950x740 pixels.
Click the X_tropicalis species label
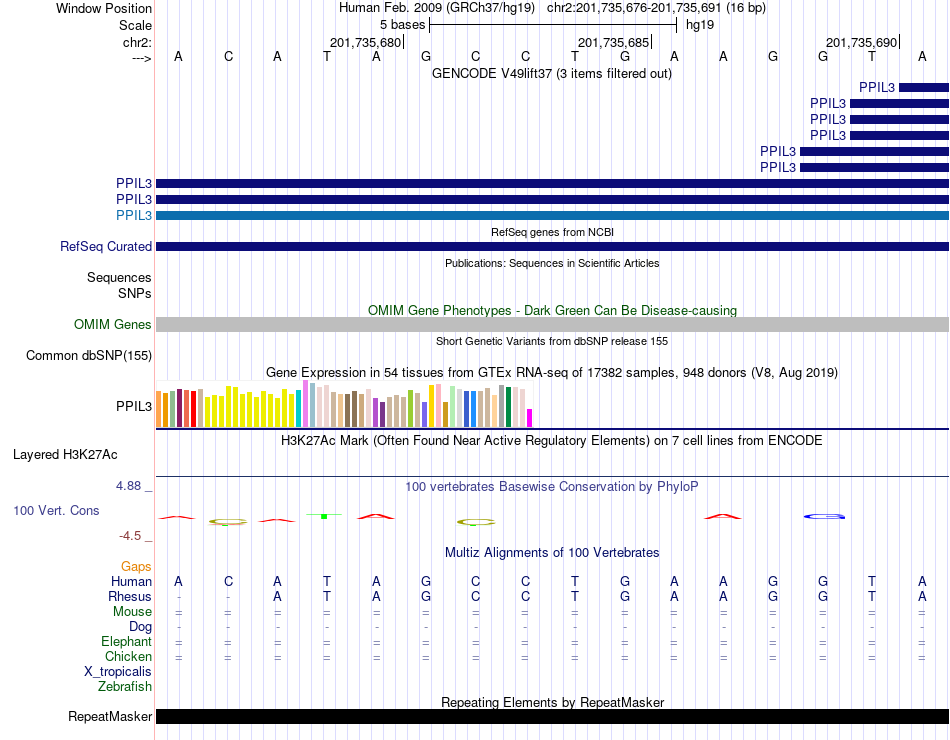pos(118,672)
